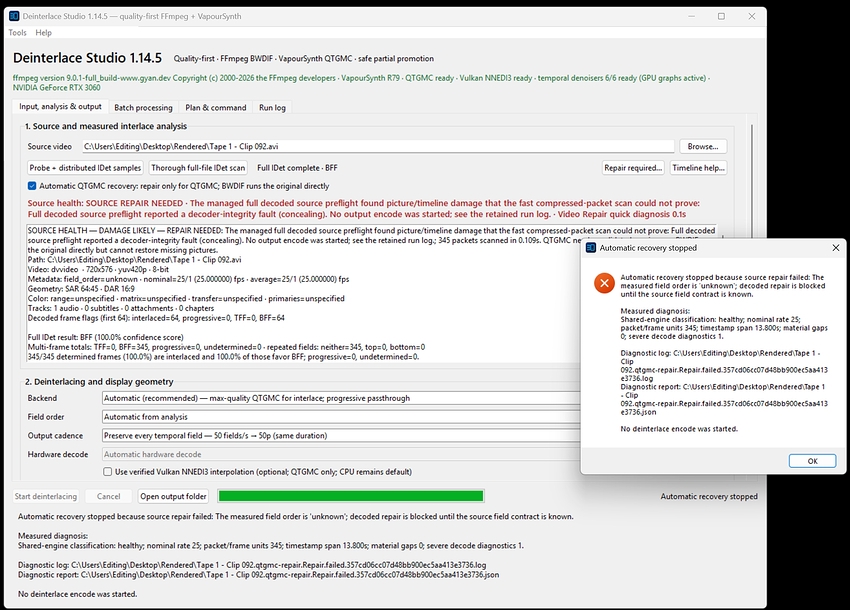Click the red error icon in recovery dialog
The height and width of the screenshot is (610, 850).
[604, 283]
